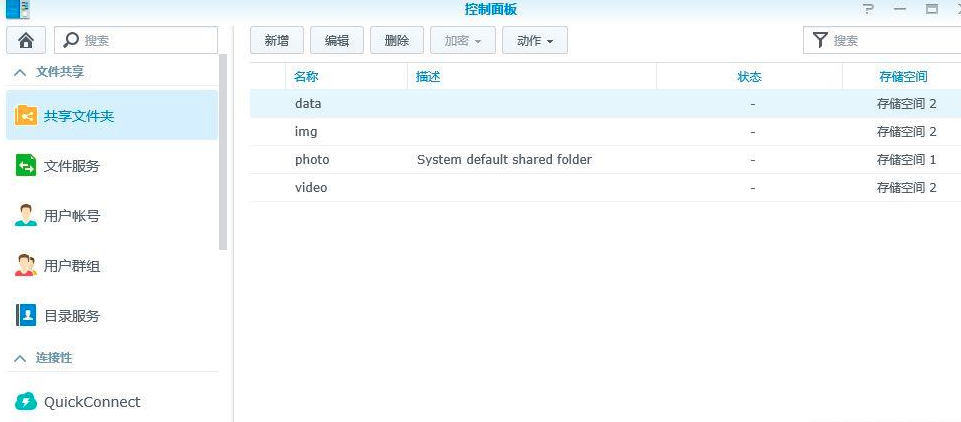Click the sidebar vertical scrollbar
Screen dimensions: 961x422
[223, 150]
